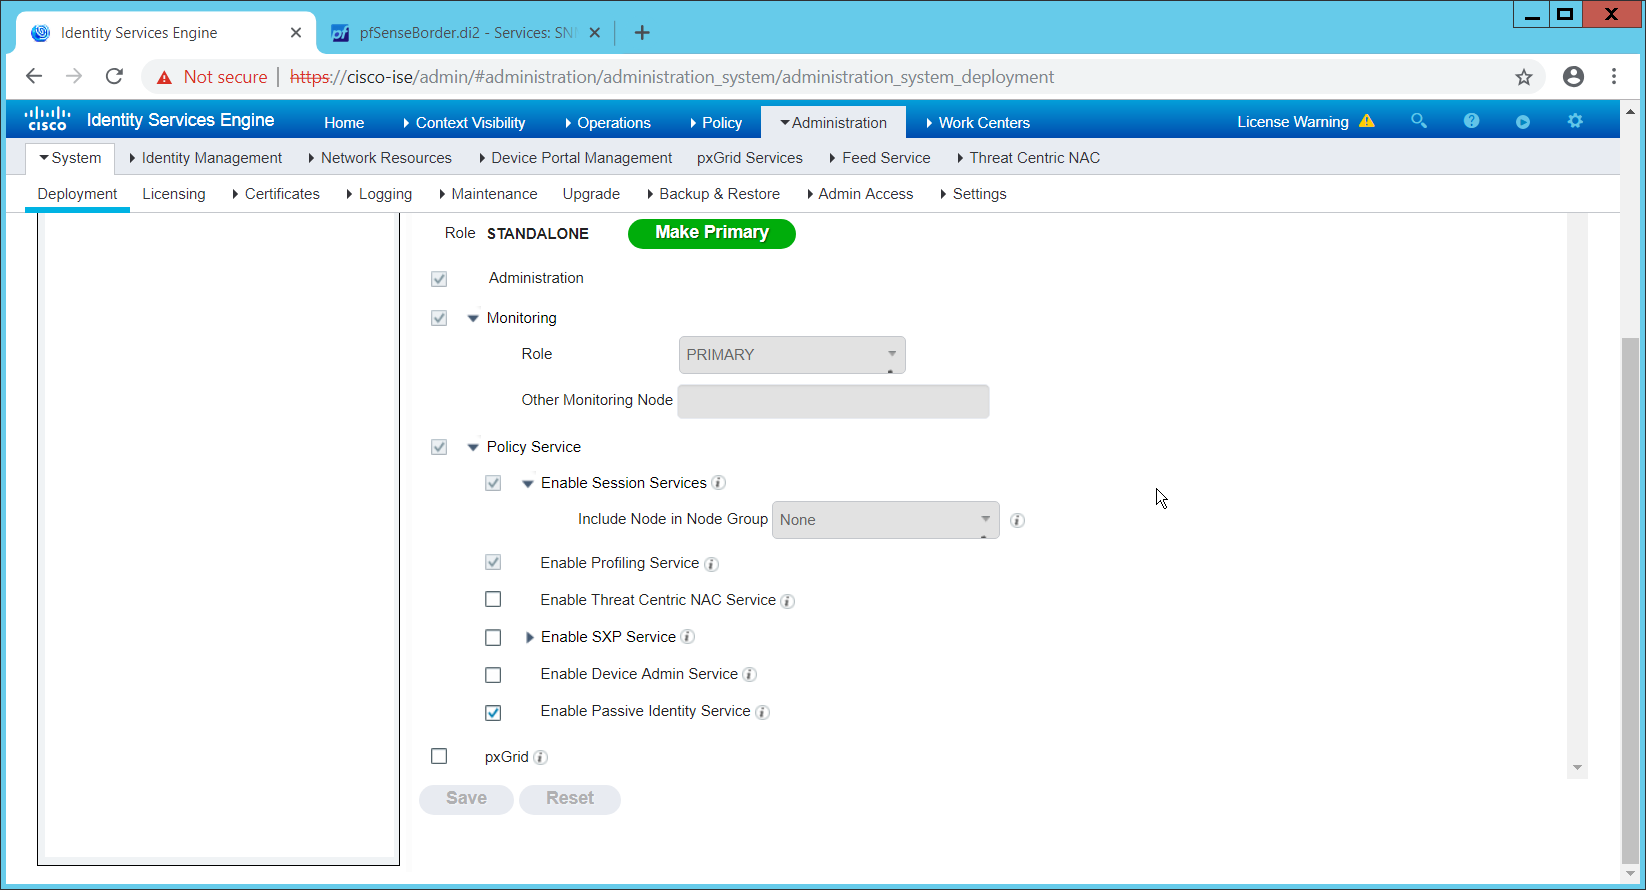Toggle Enable Profiling Service checkbox
Screen dimensions: 1646x890
[x=493, y=562]
